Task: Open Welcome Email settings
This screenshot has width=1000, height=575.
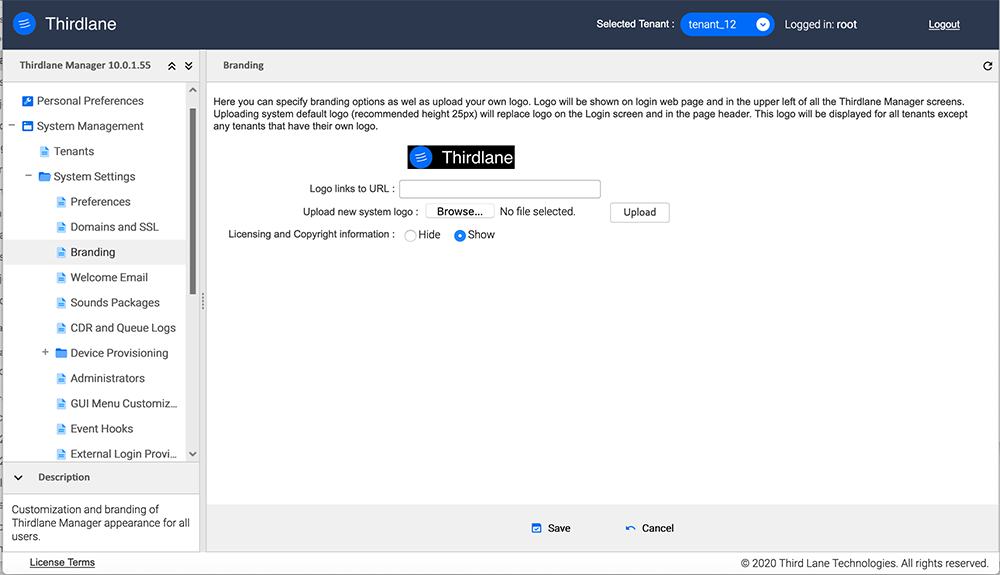Action: pyautogui.click(x=109, y=277)
